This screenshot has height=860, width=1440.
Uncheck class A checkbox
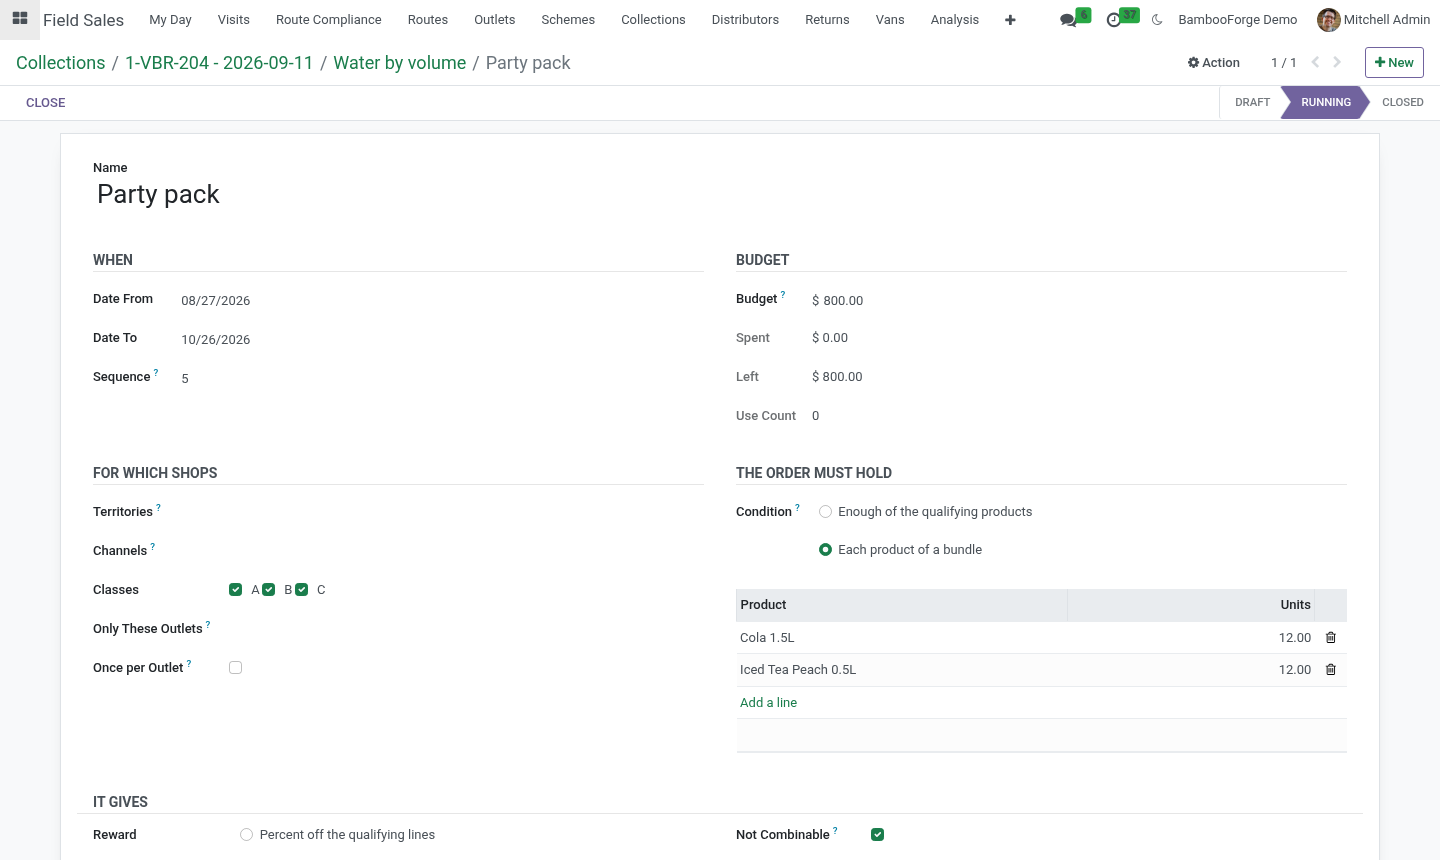click(x=236, y=590)
